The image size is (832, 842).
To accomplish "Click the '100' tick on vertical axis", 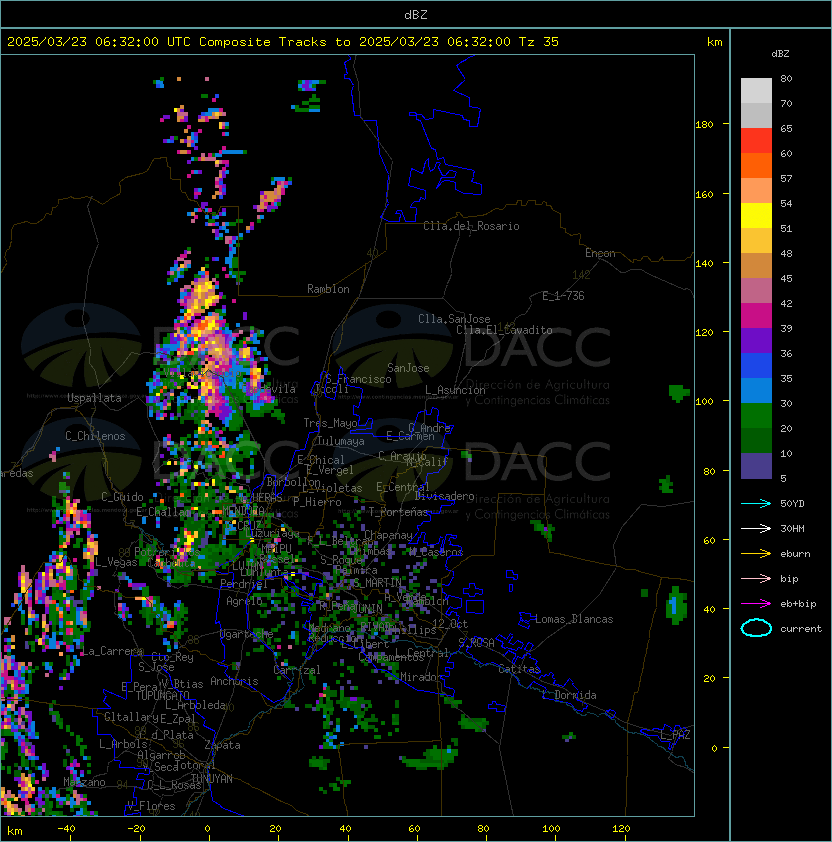I will point(704,402).
